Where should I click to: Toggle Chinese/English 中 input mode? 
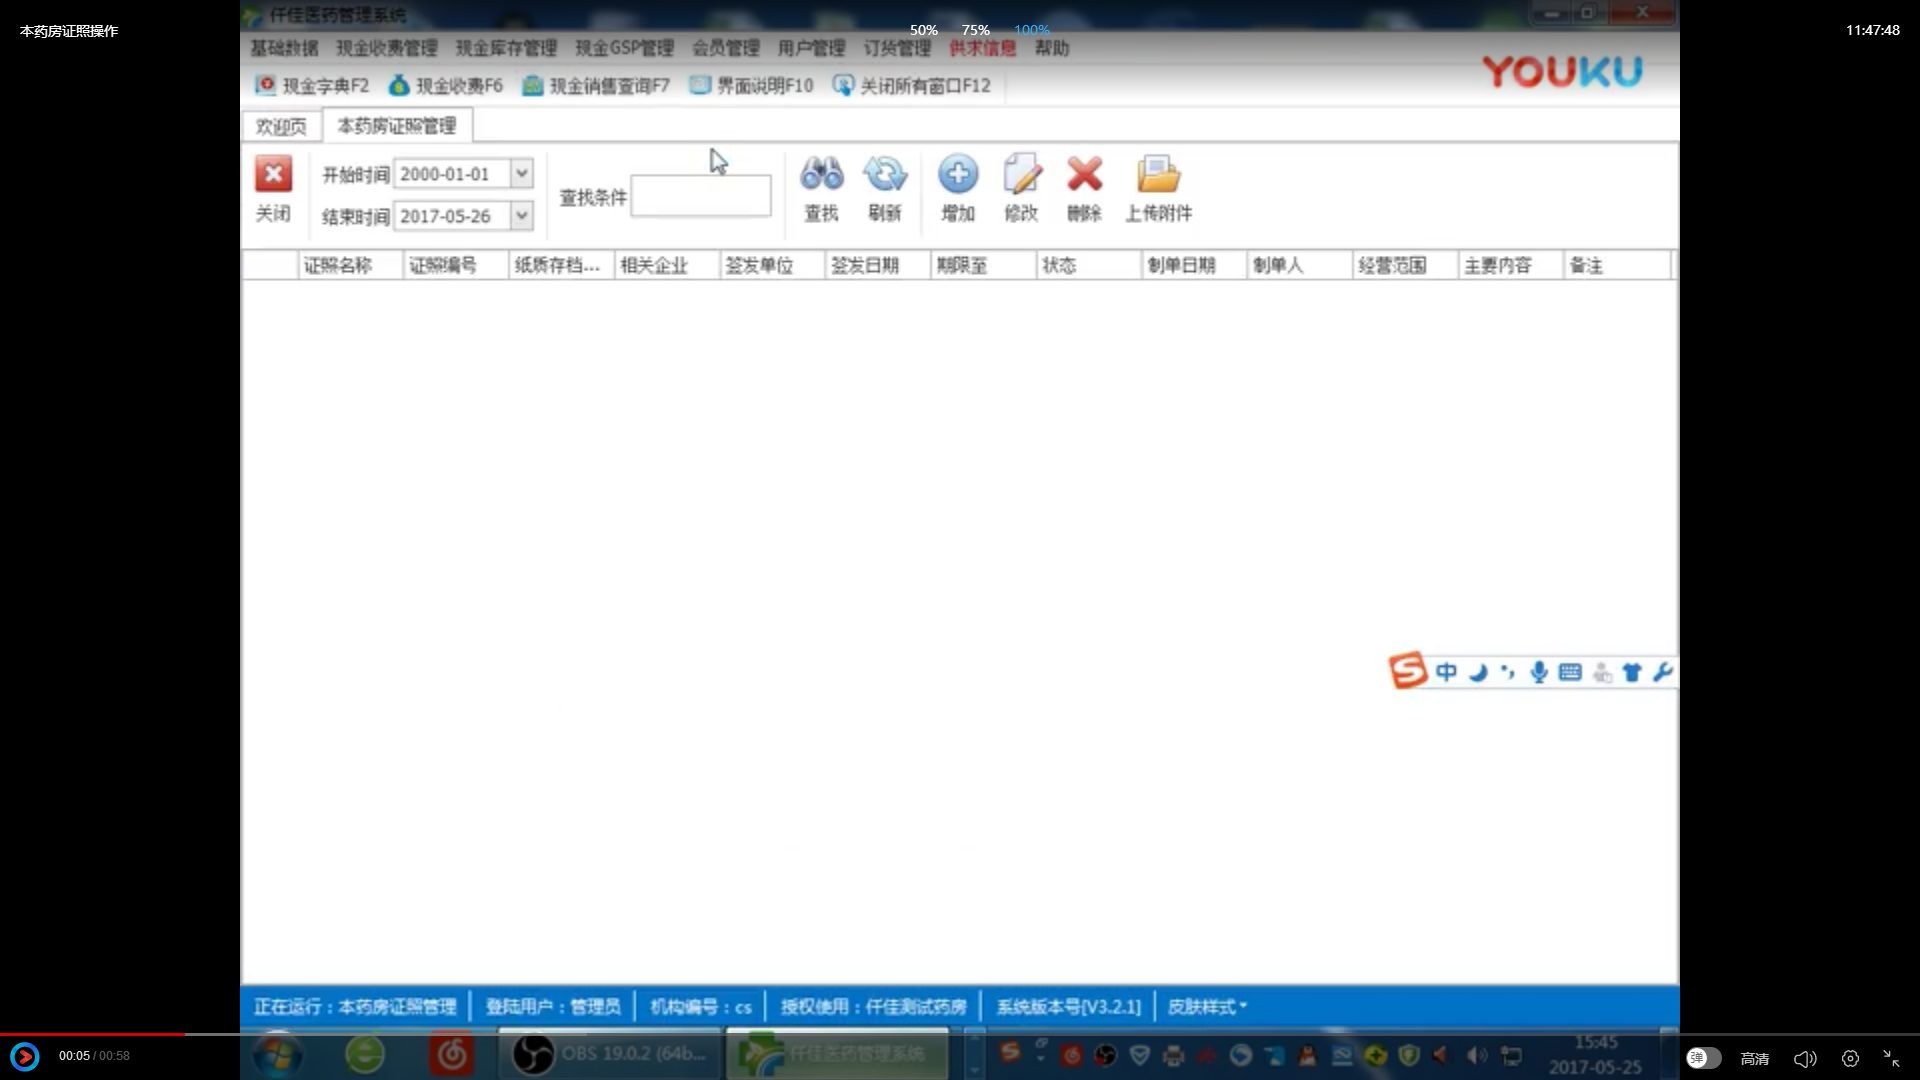coord(1446,672)
